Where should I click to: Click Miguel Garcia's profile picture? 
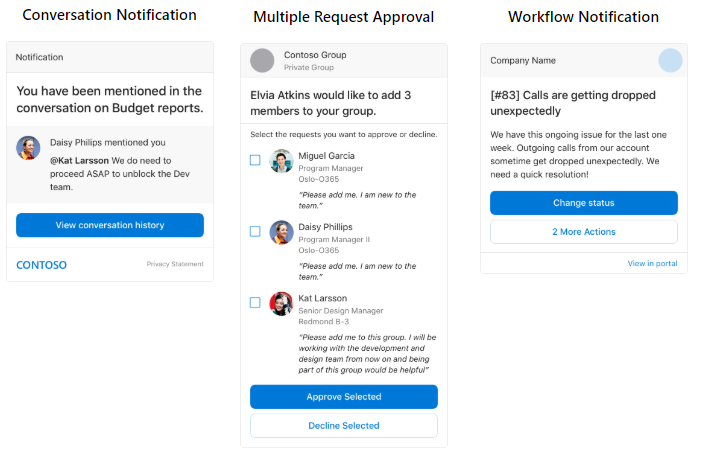282,161
